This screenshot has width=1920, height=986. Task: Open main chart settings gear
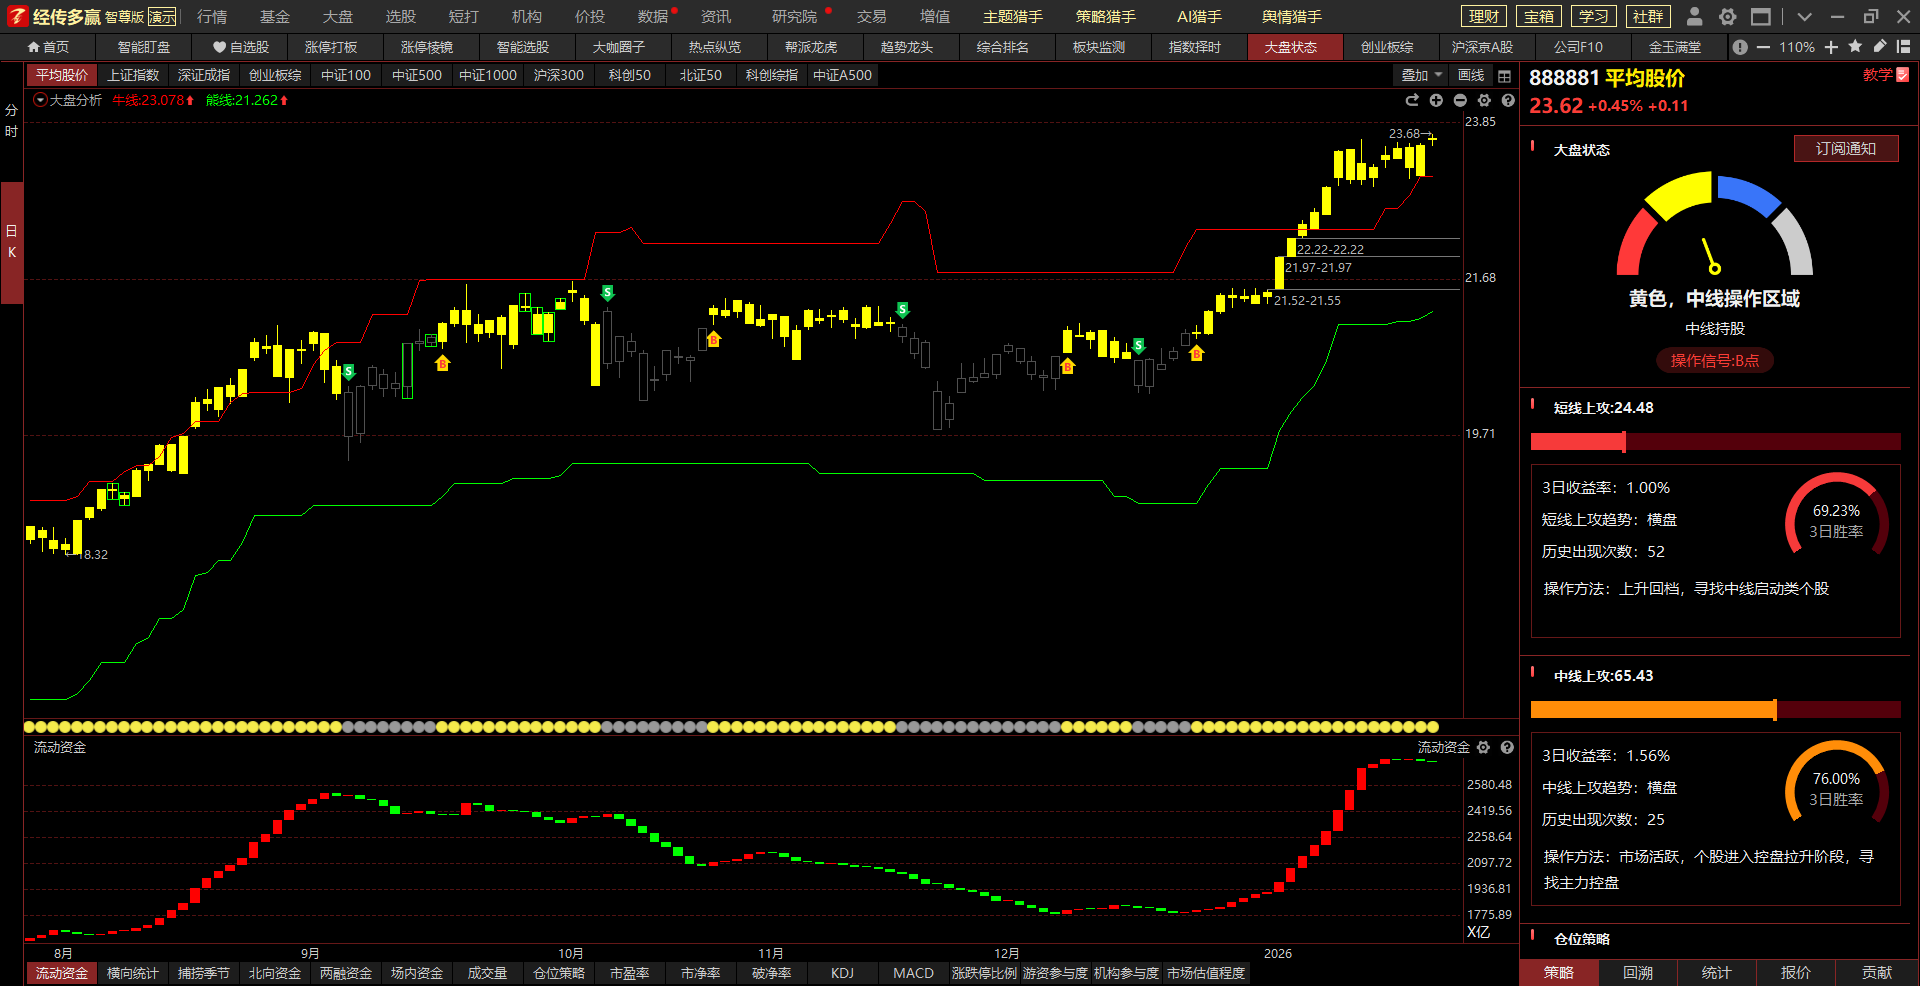click(1484, 100)
